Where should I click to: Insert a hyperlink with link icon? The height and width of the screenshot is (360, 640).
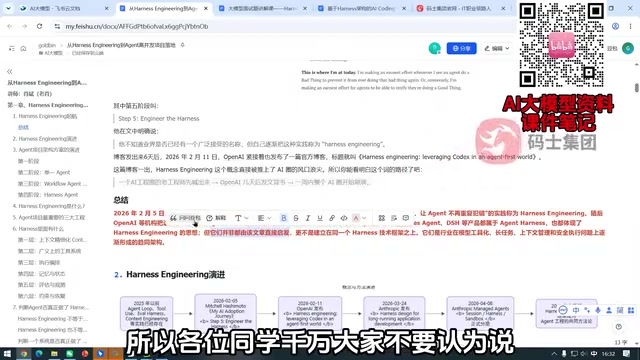[x=332, y=218]
